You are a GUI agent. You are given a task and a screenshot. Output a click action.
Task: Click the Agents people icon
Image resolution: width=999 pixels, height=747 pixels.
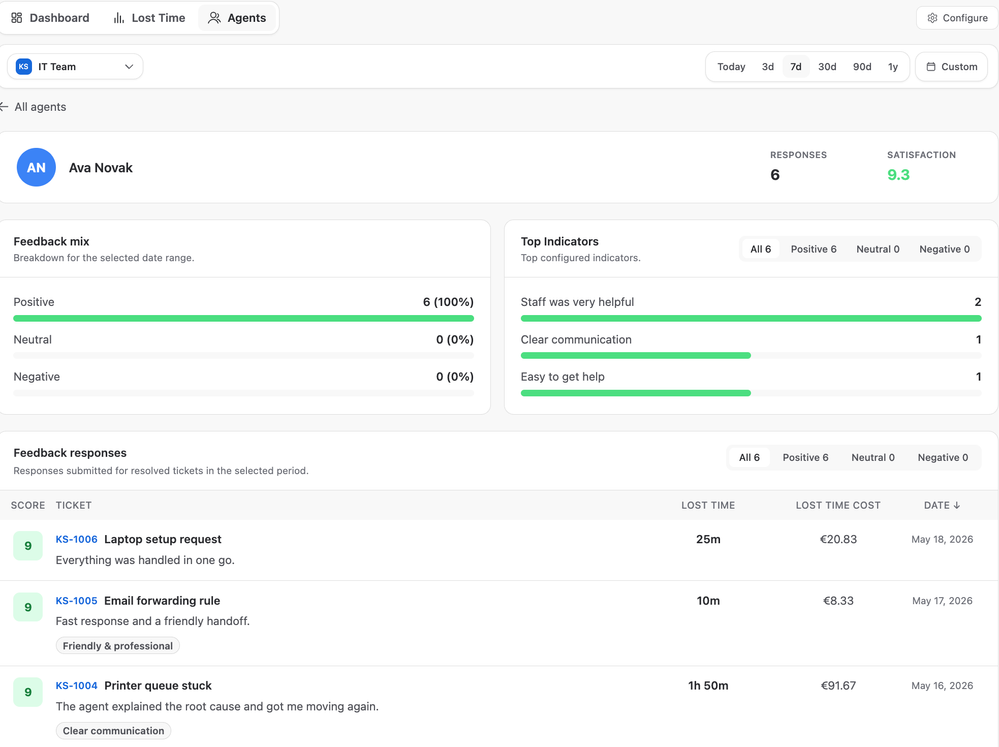coord(215,18)
